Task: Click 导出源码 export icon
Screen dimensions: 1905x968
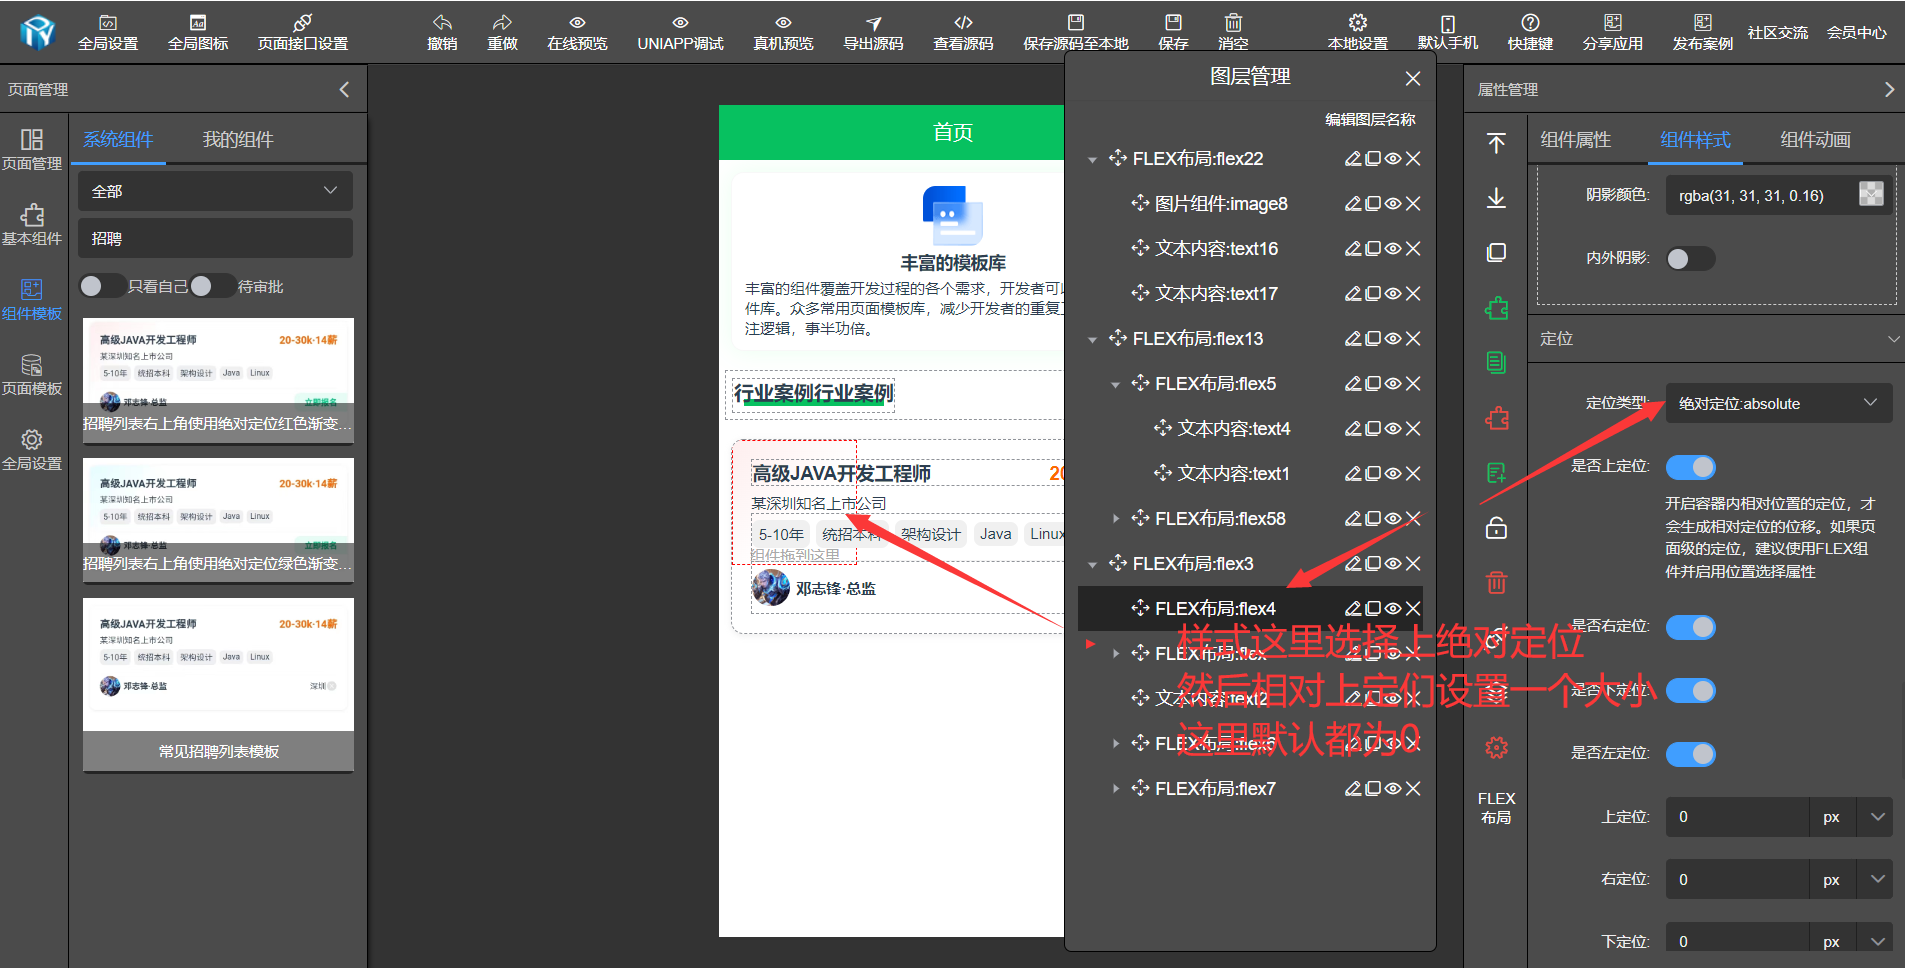Action: click(873, 22)
